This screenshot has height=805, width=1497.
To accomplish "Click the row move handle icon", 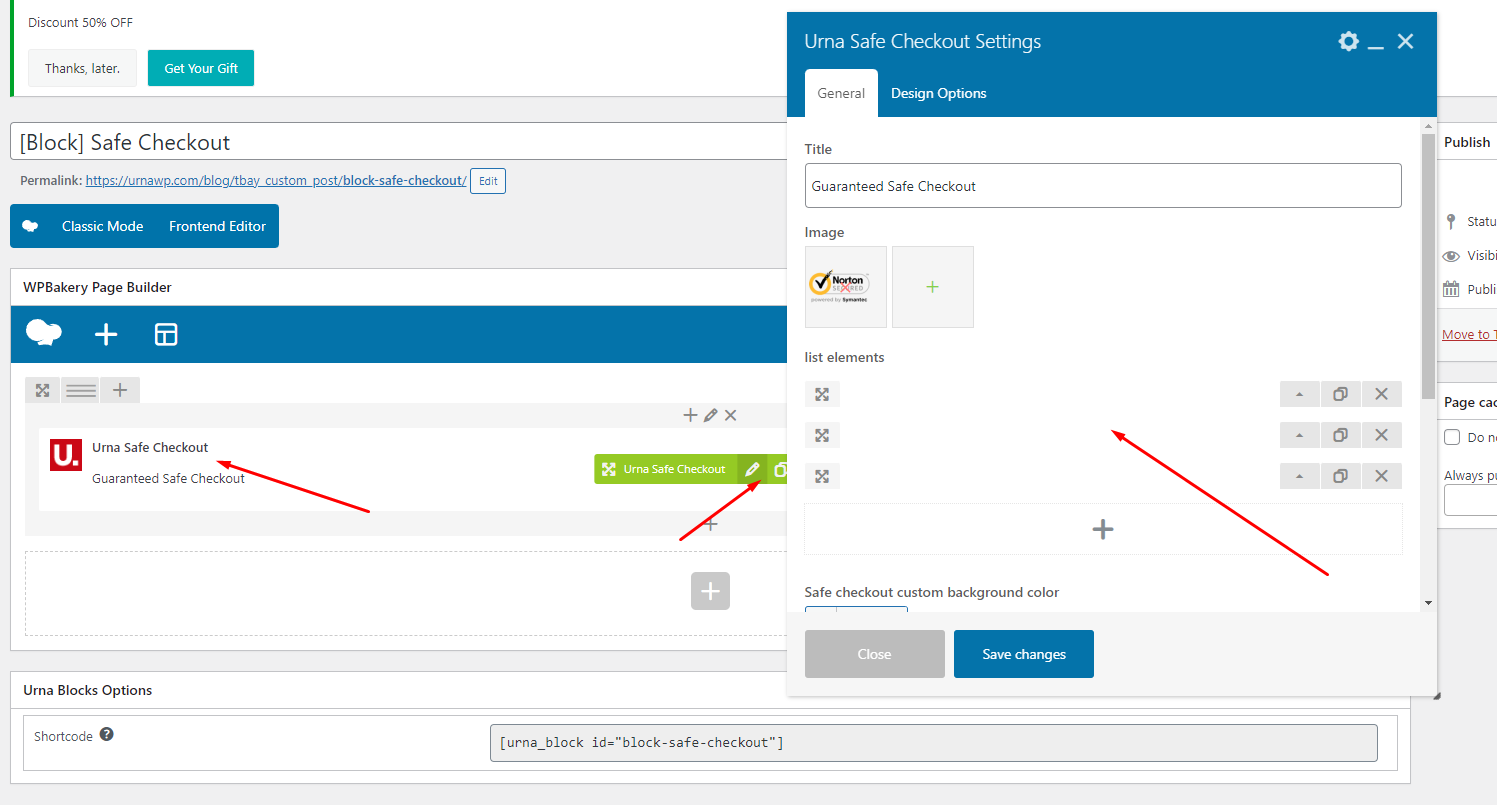I will (43, 390).
